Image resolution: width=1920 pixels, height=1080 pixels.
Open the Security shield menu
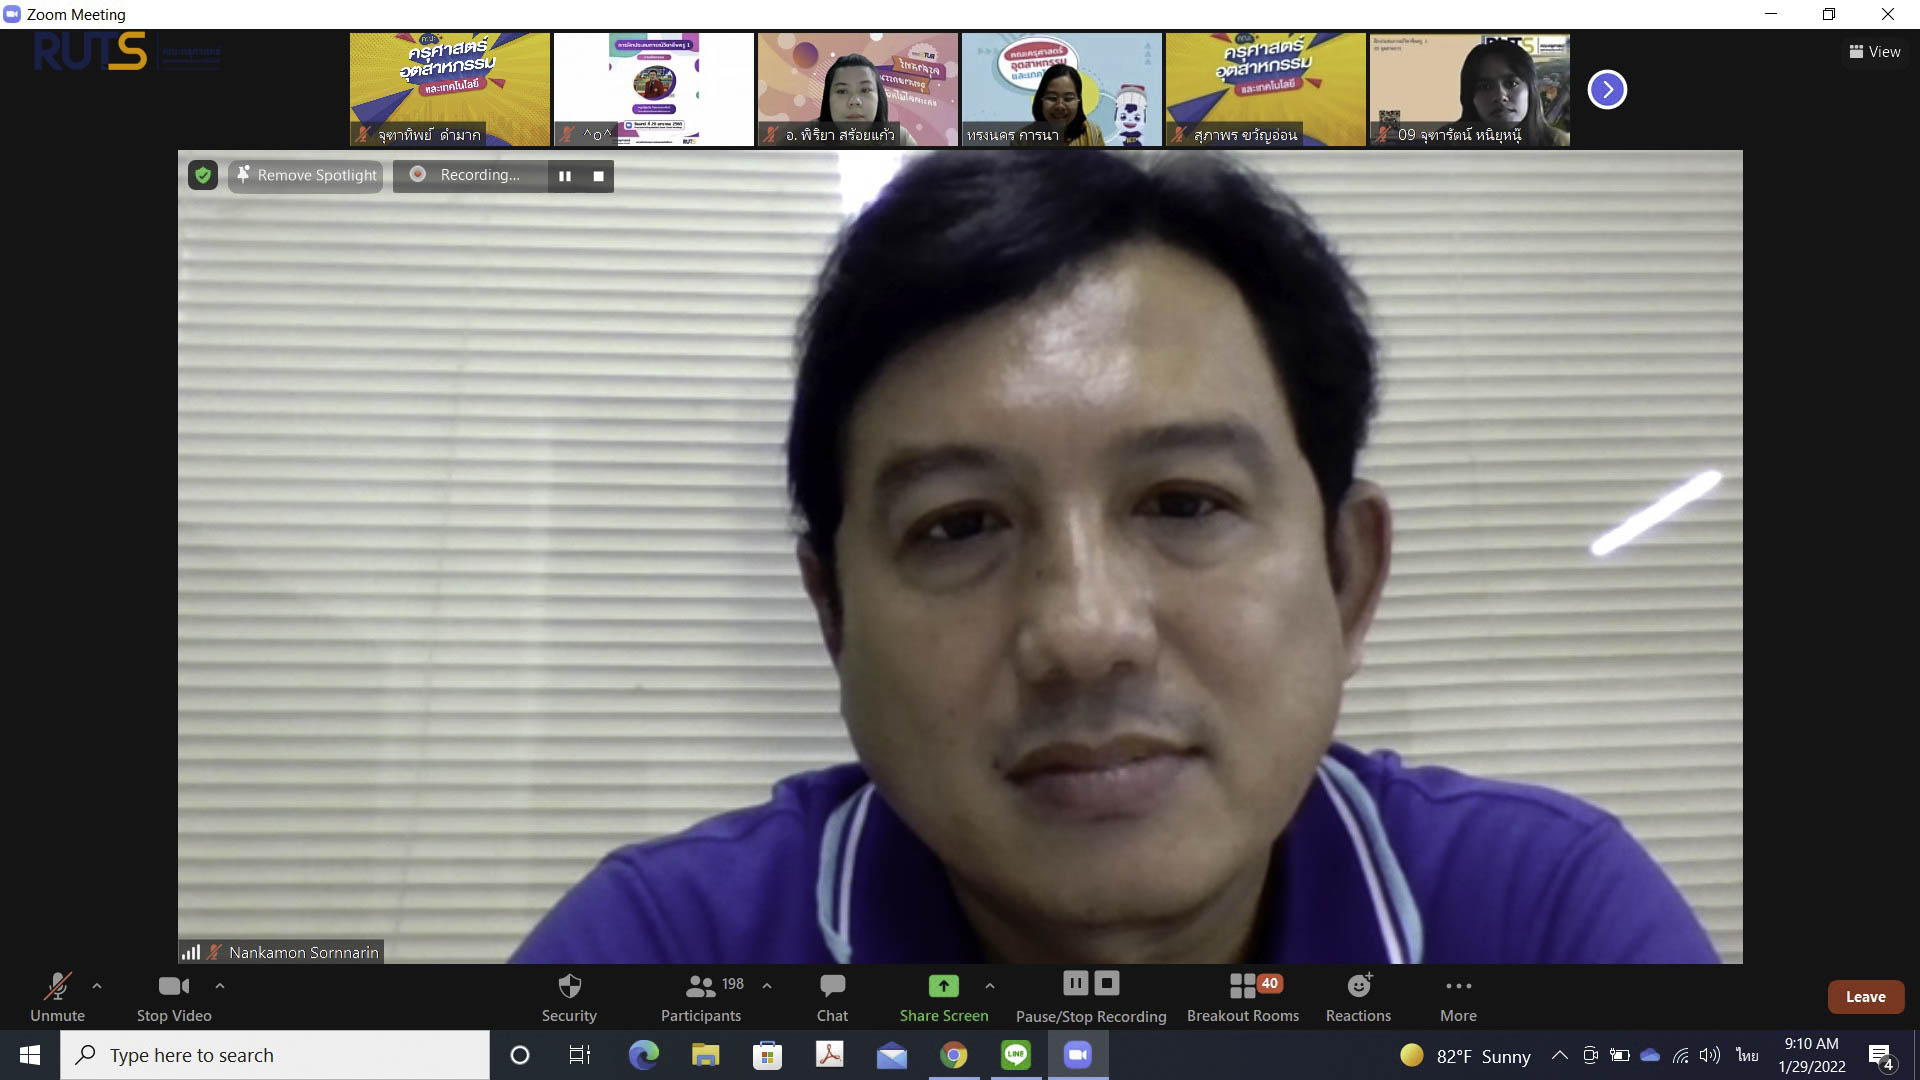569,997
